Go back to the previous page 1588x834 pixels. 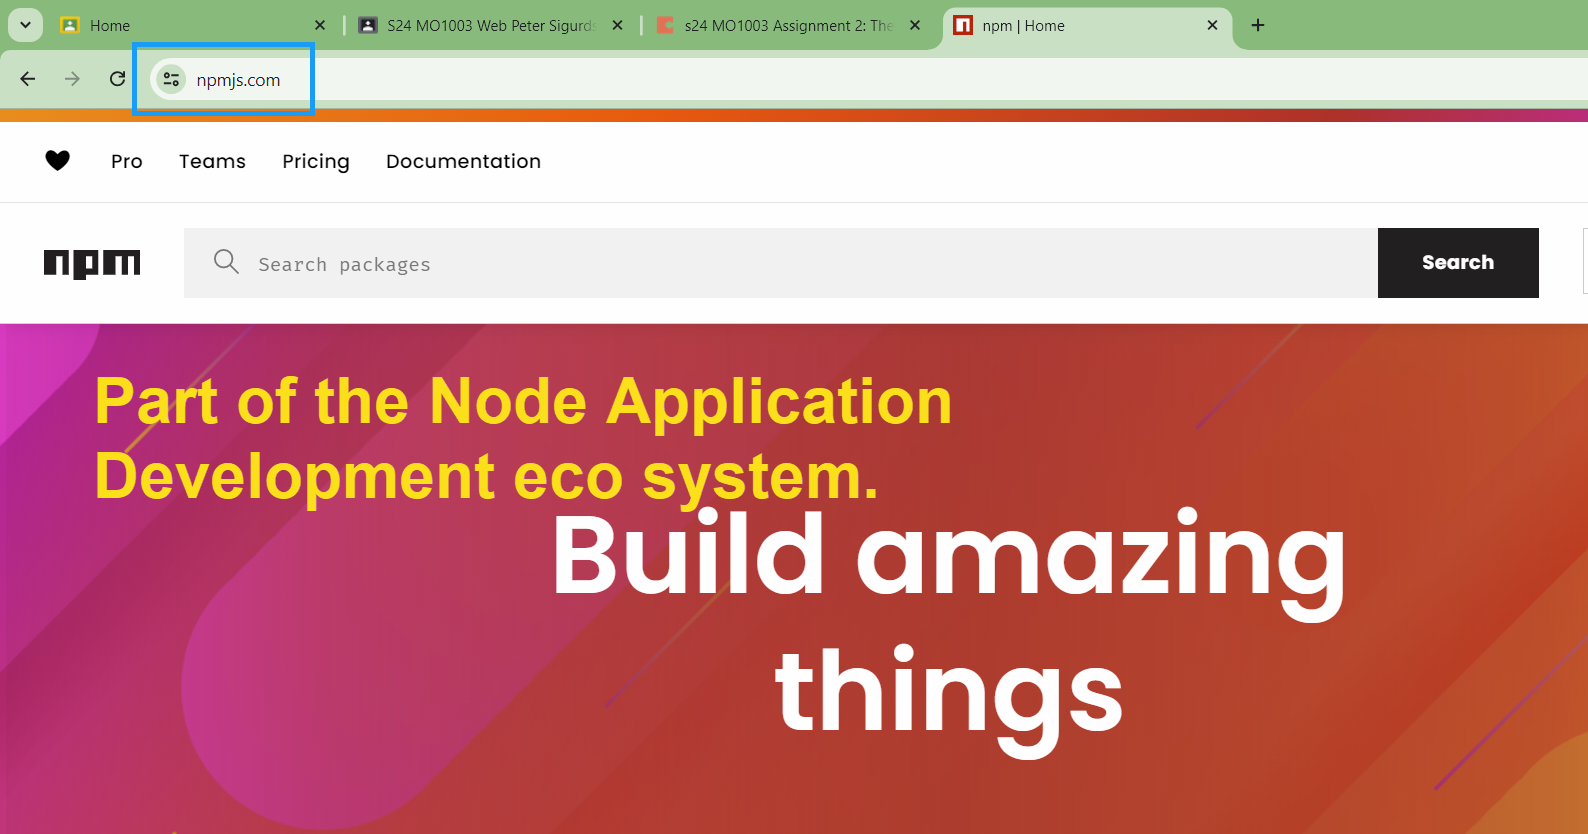(28, 79)
